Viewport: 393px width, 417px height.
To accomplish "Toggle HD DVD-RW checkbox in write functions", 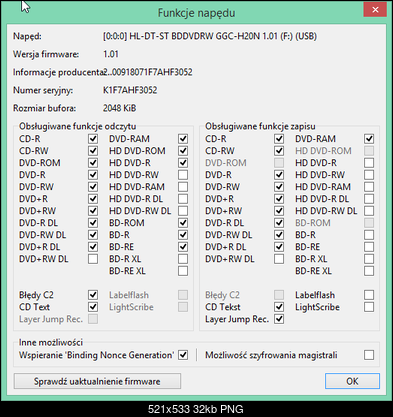I will point(369,175).
